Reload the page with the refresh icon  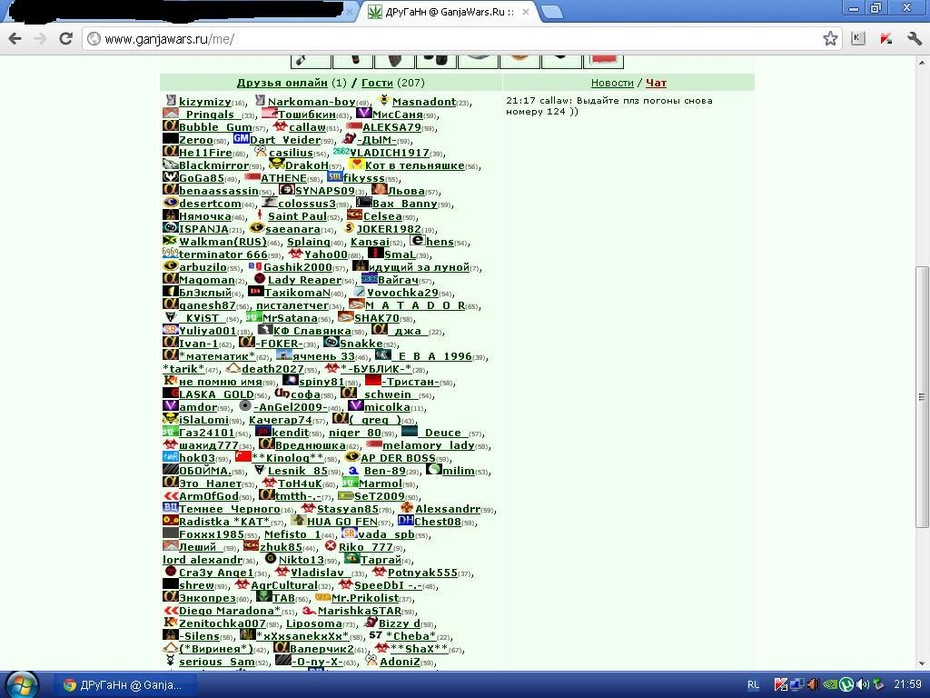pos(66,39)
